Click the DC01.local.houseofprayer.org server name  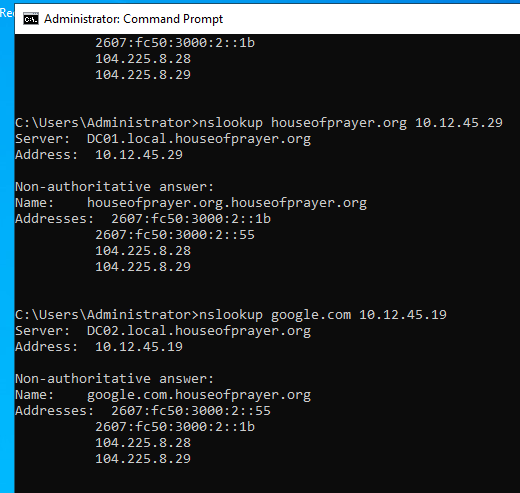point(199,139)
